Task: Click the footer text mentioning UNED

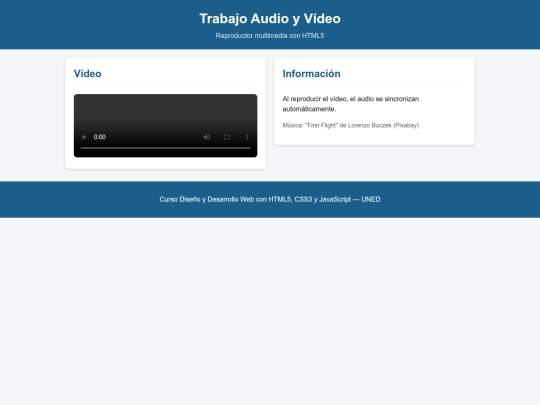Action: [270, 199]
